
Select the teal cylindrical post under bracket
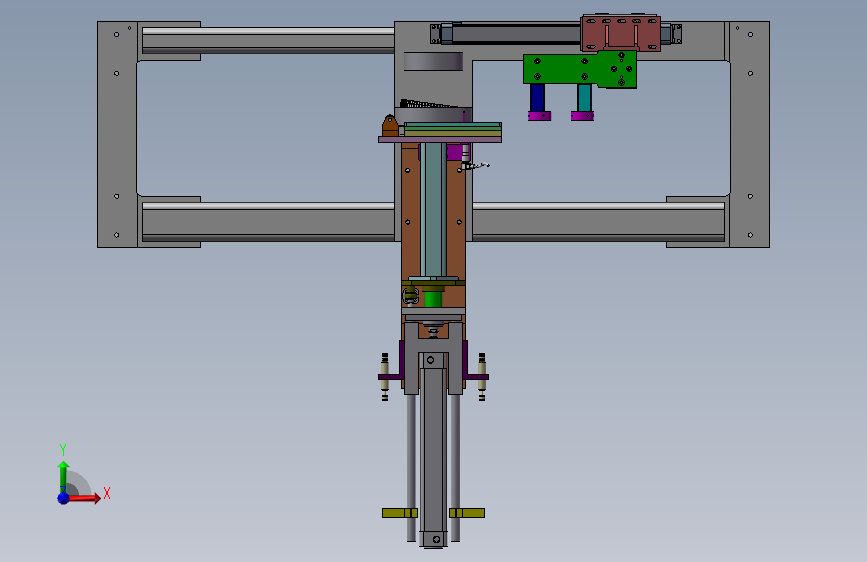pos(584,98)
